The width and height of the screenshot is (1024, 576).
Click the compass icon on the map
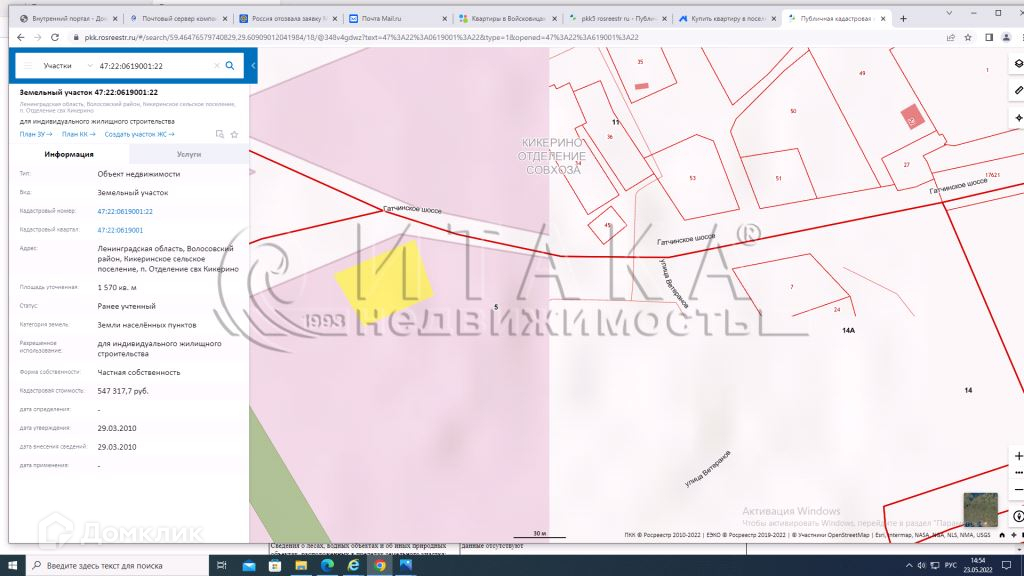[1018, 516]
